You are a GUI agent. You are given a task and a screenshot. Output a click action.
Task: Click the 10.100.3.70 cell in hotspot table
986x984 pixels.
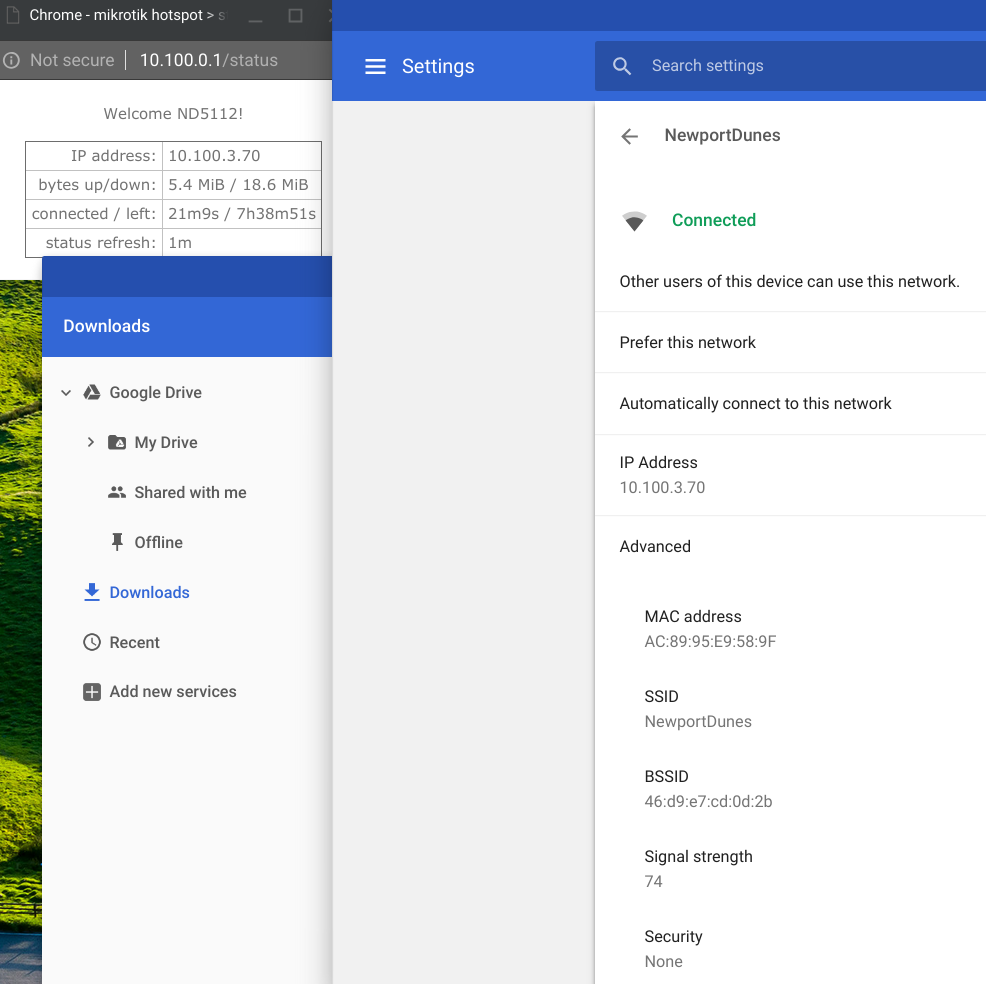241,156
